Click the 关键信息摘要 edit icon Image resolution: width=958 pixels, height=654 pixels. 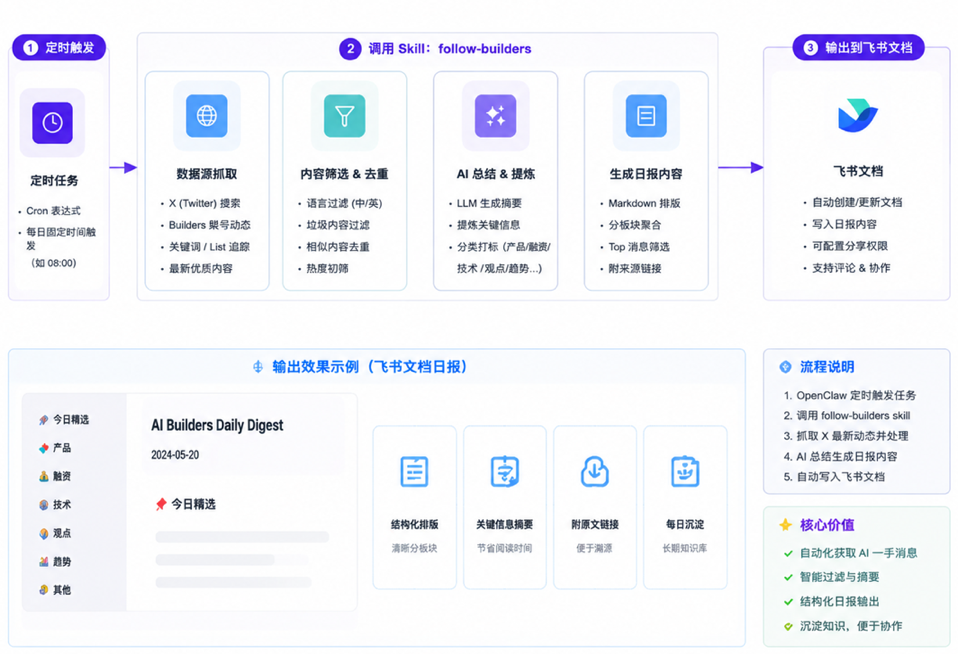(505, 471)
